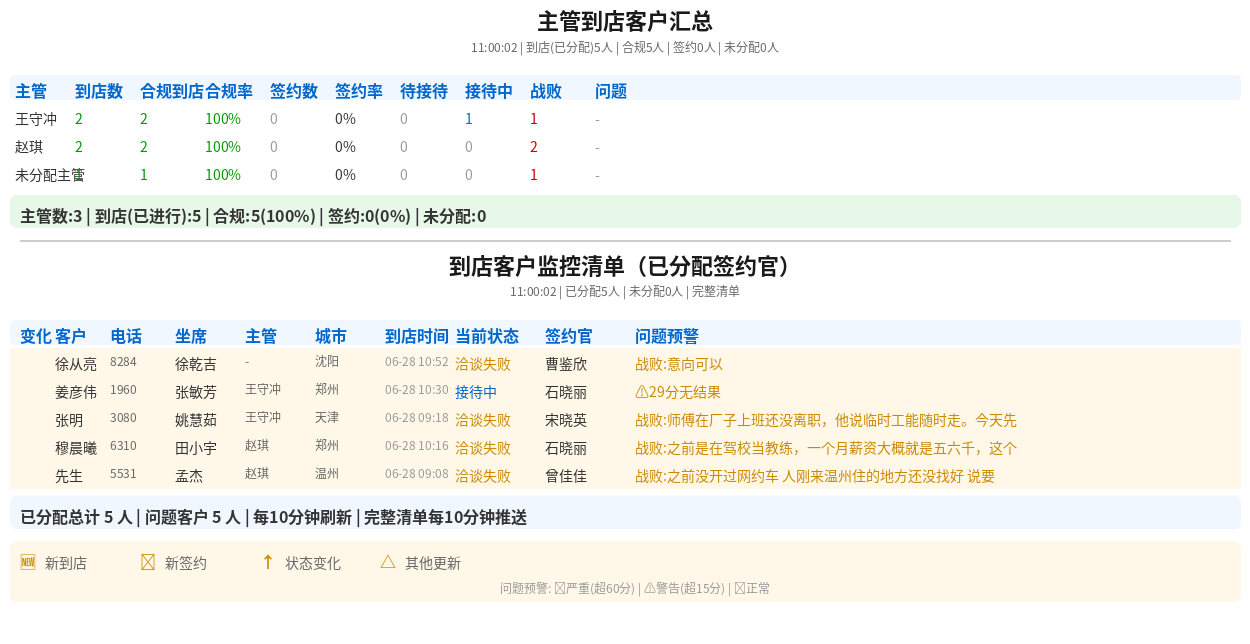1250x644 pixels.
Task: Select customer 姜彦伟
Action: pos(76,392)
